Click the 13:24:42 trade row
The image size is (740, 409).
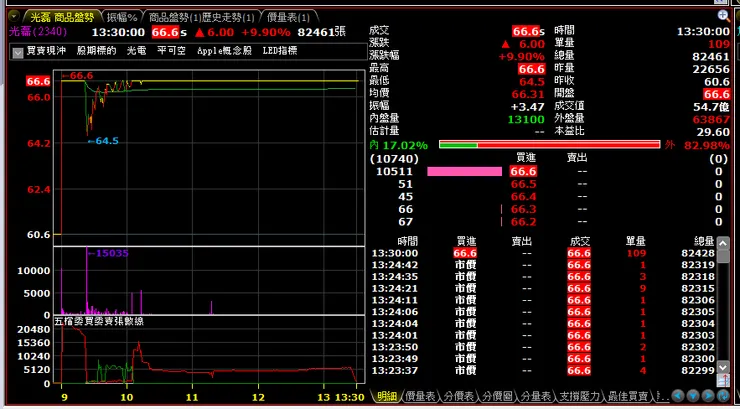click(544, 265)
